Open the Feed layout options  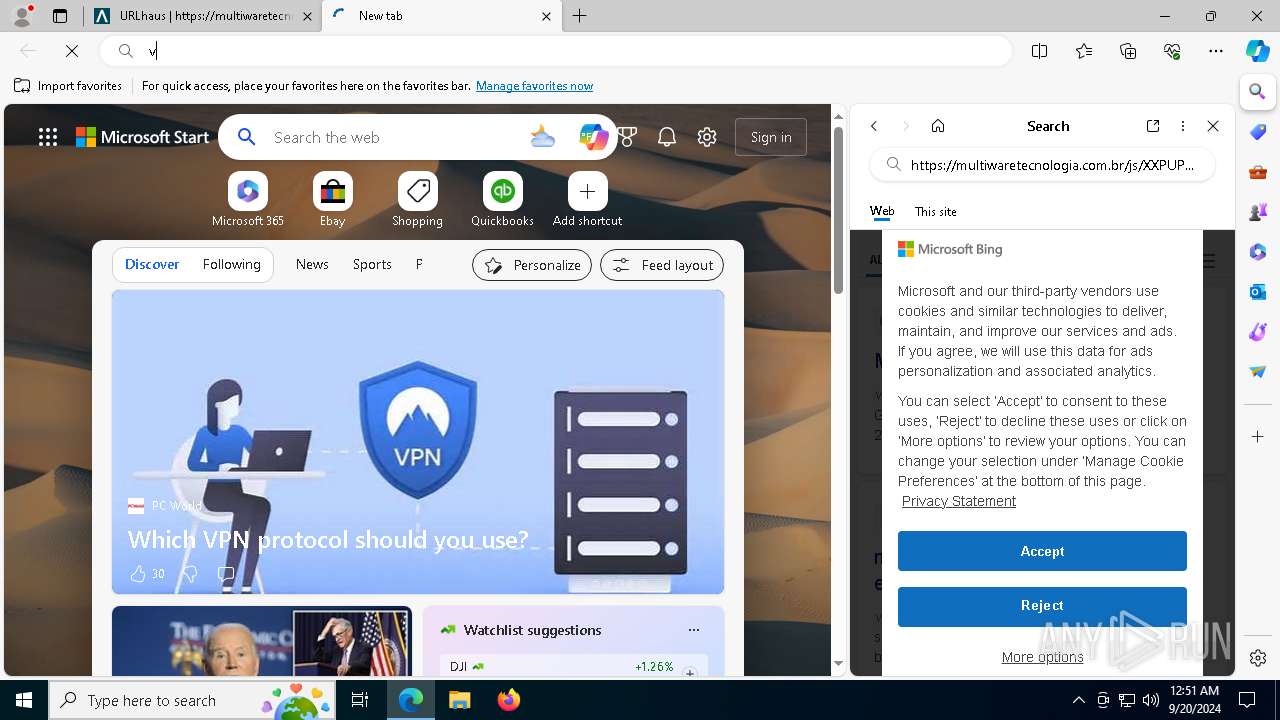pyautogui.click(x=662, y=265)
